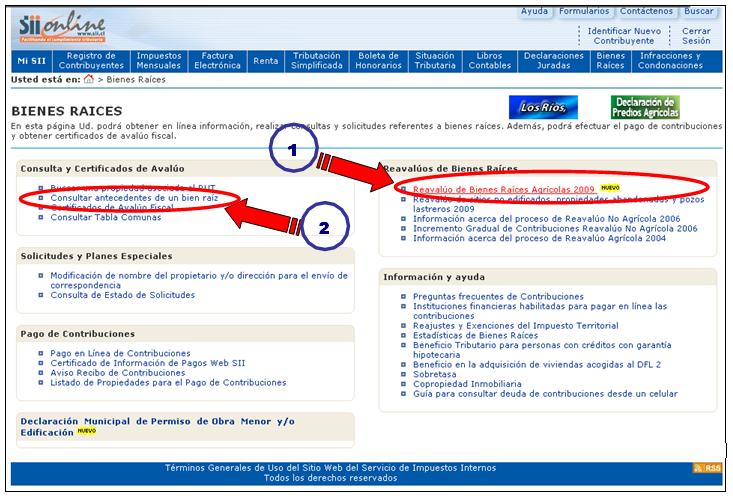
Task: Open Guía para consultar deuda desde un celular
Action: click(545, 394)
